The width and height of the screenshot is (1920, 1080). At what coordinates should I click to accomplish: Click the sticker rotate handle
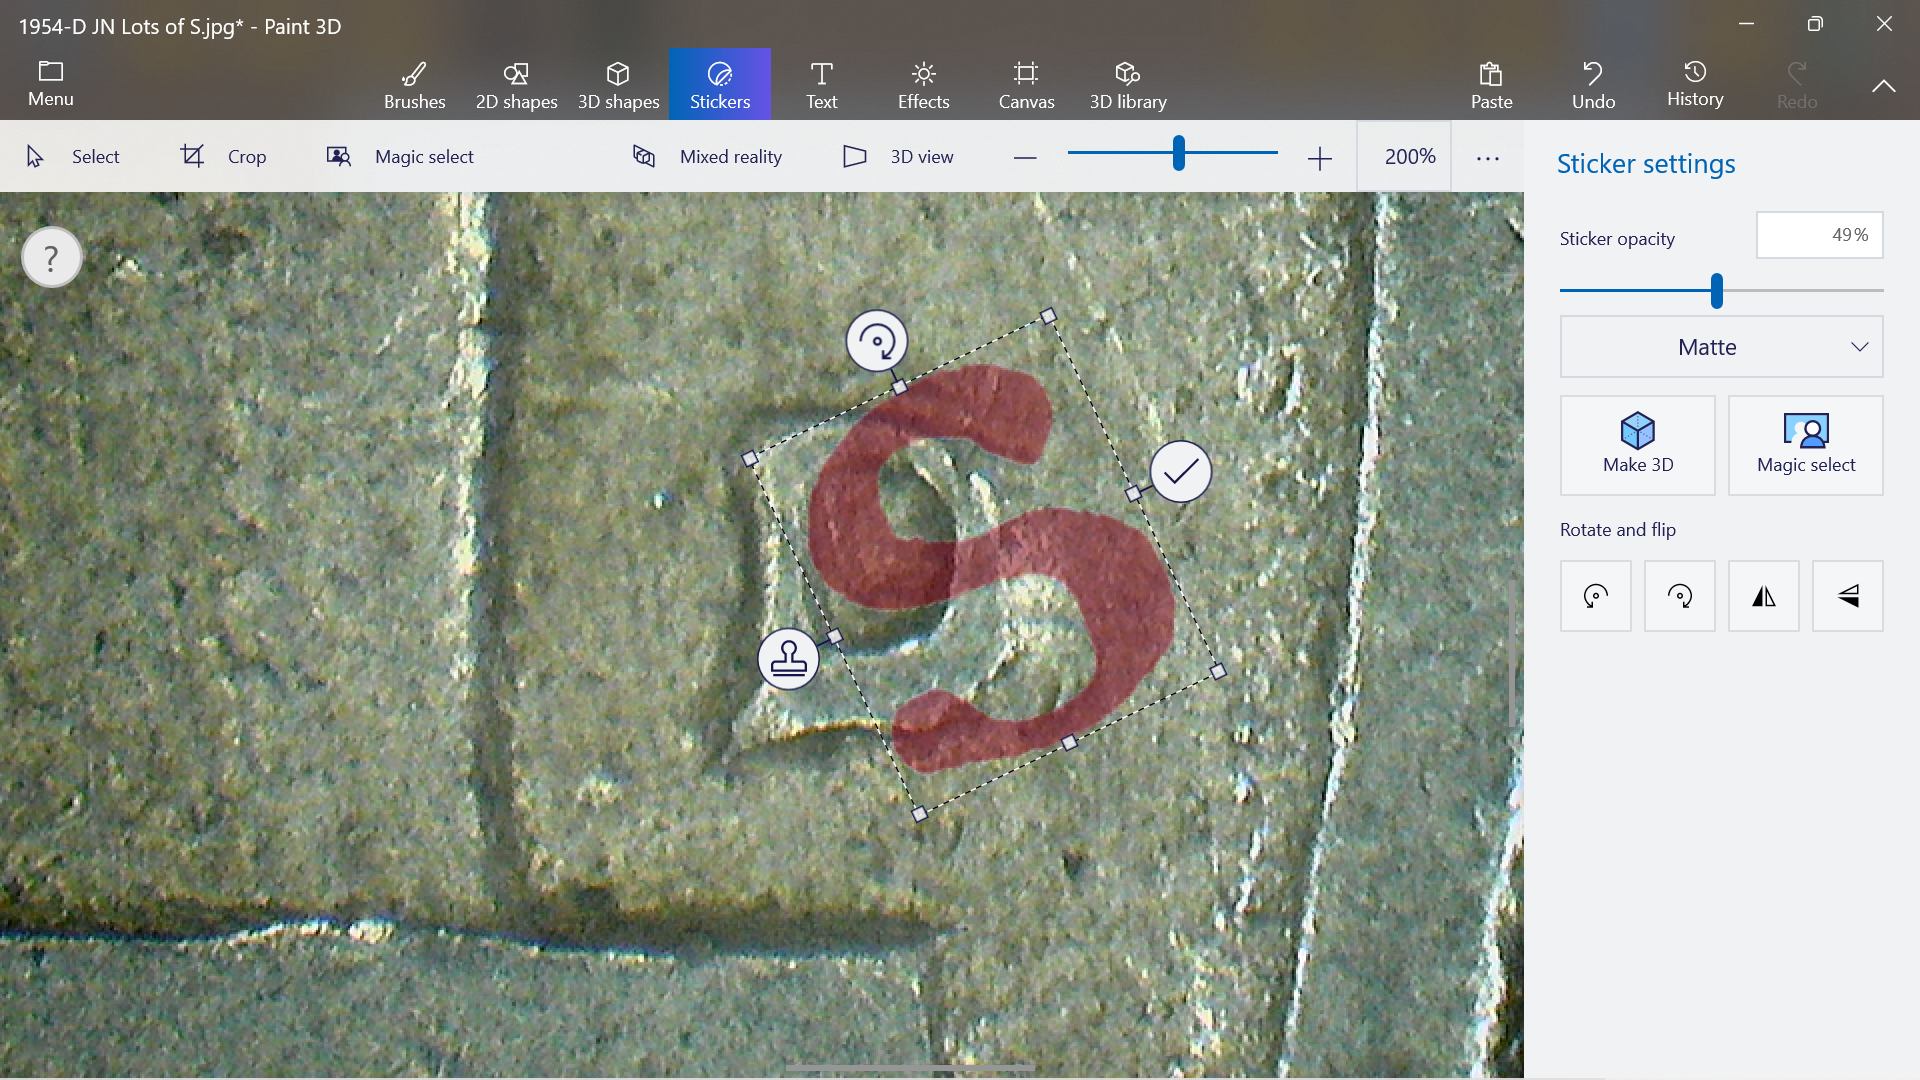(x=877, y=341)
